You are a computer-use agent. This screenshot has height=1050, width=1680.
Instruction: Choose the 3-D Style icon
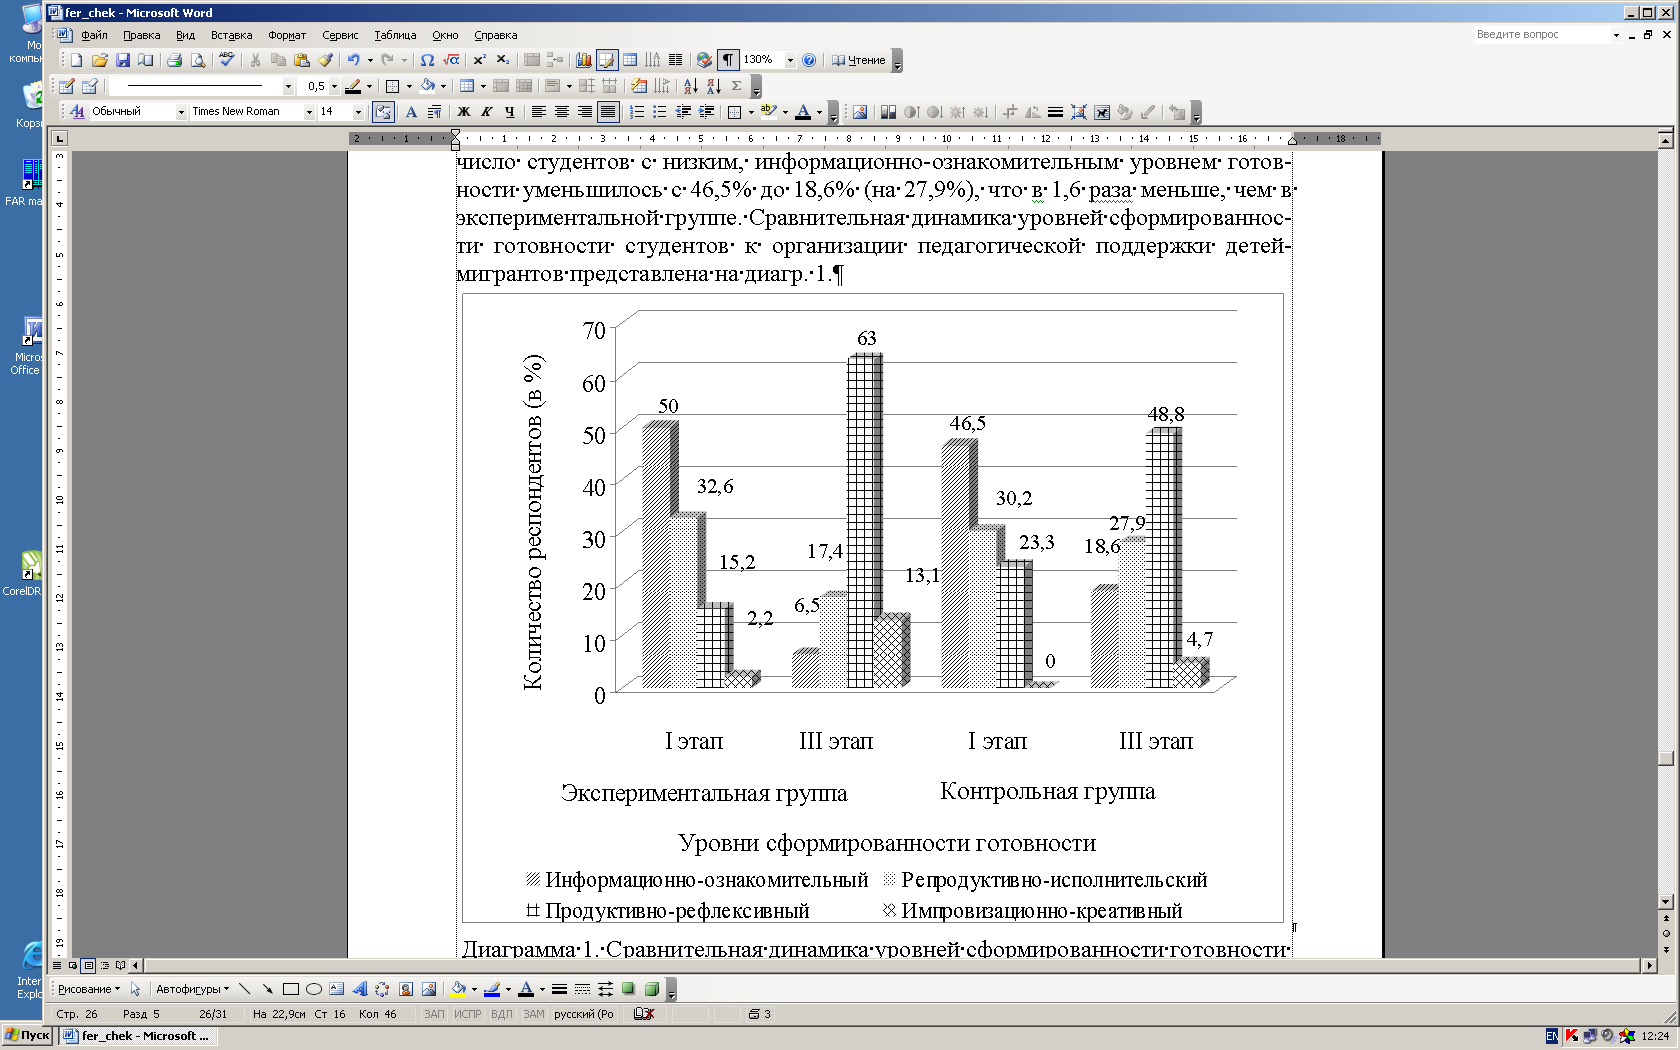652,989
